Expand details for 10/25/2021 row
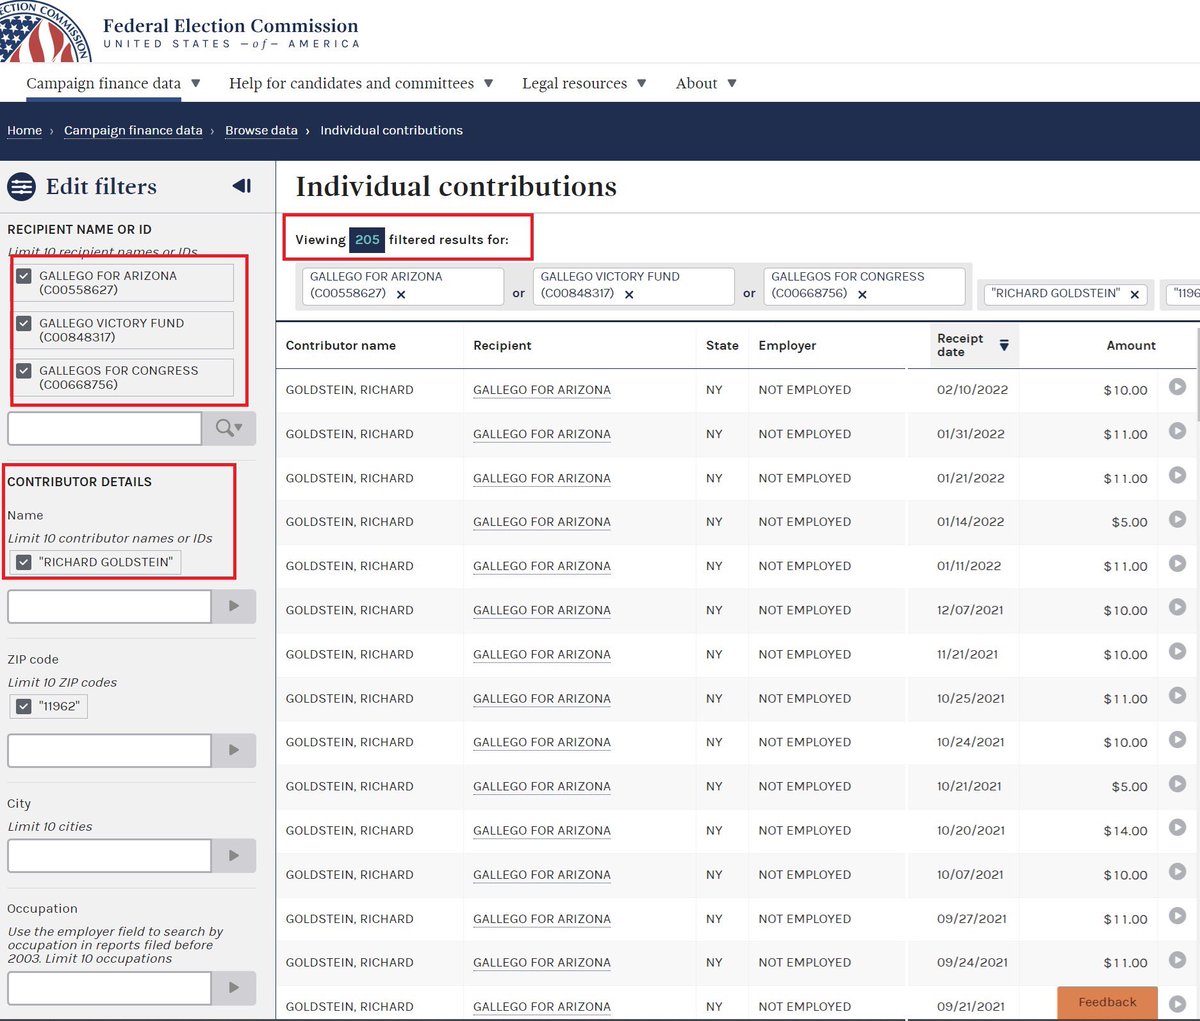The image size is (1200, 1021). click(x=1178, y=695)
